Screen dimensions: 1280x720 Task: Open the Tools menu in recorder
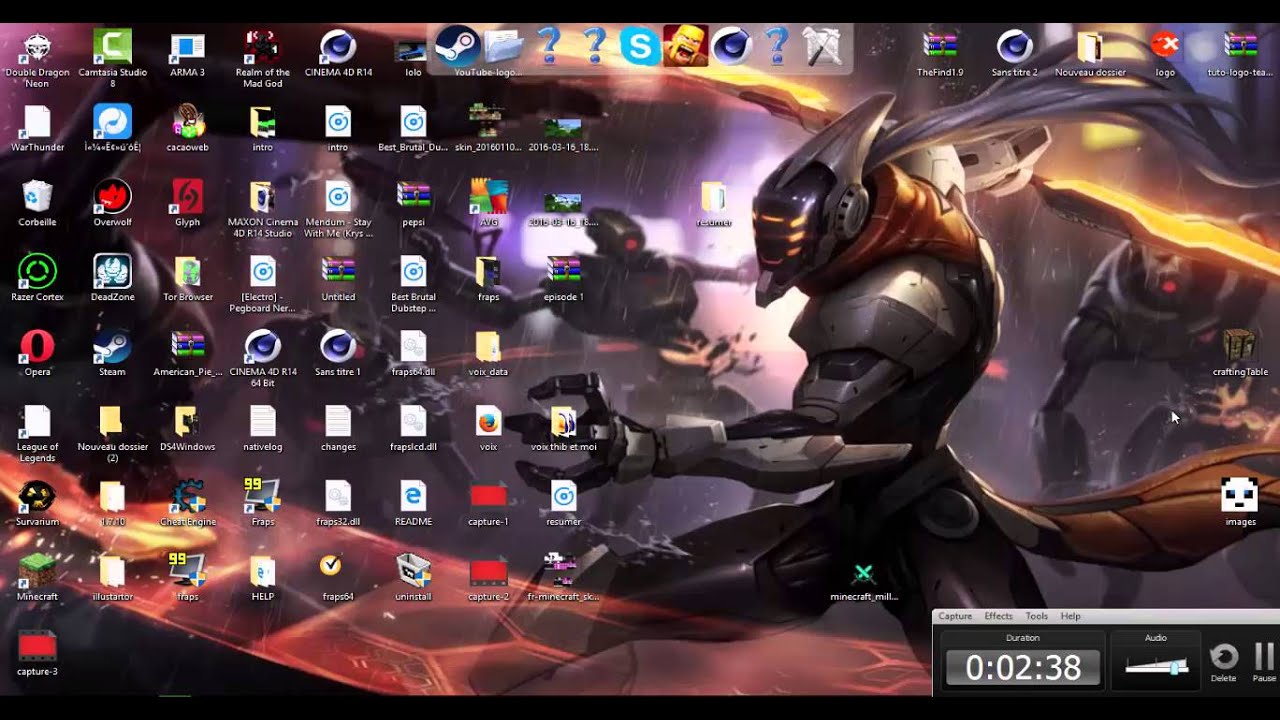1037,616
